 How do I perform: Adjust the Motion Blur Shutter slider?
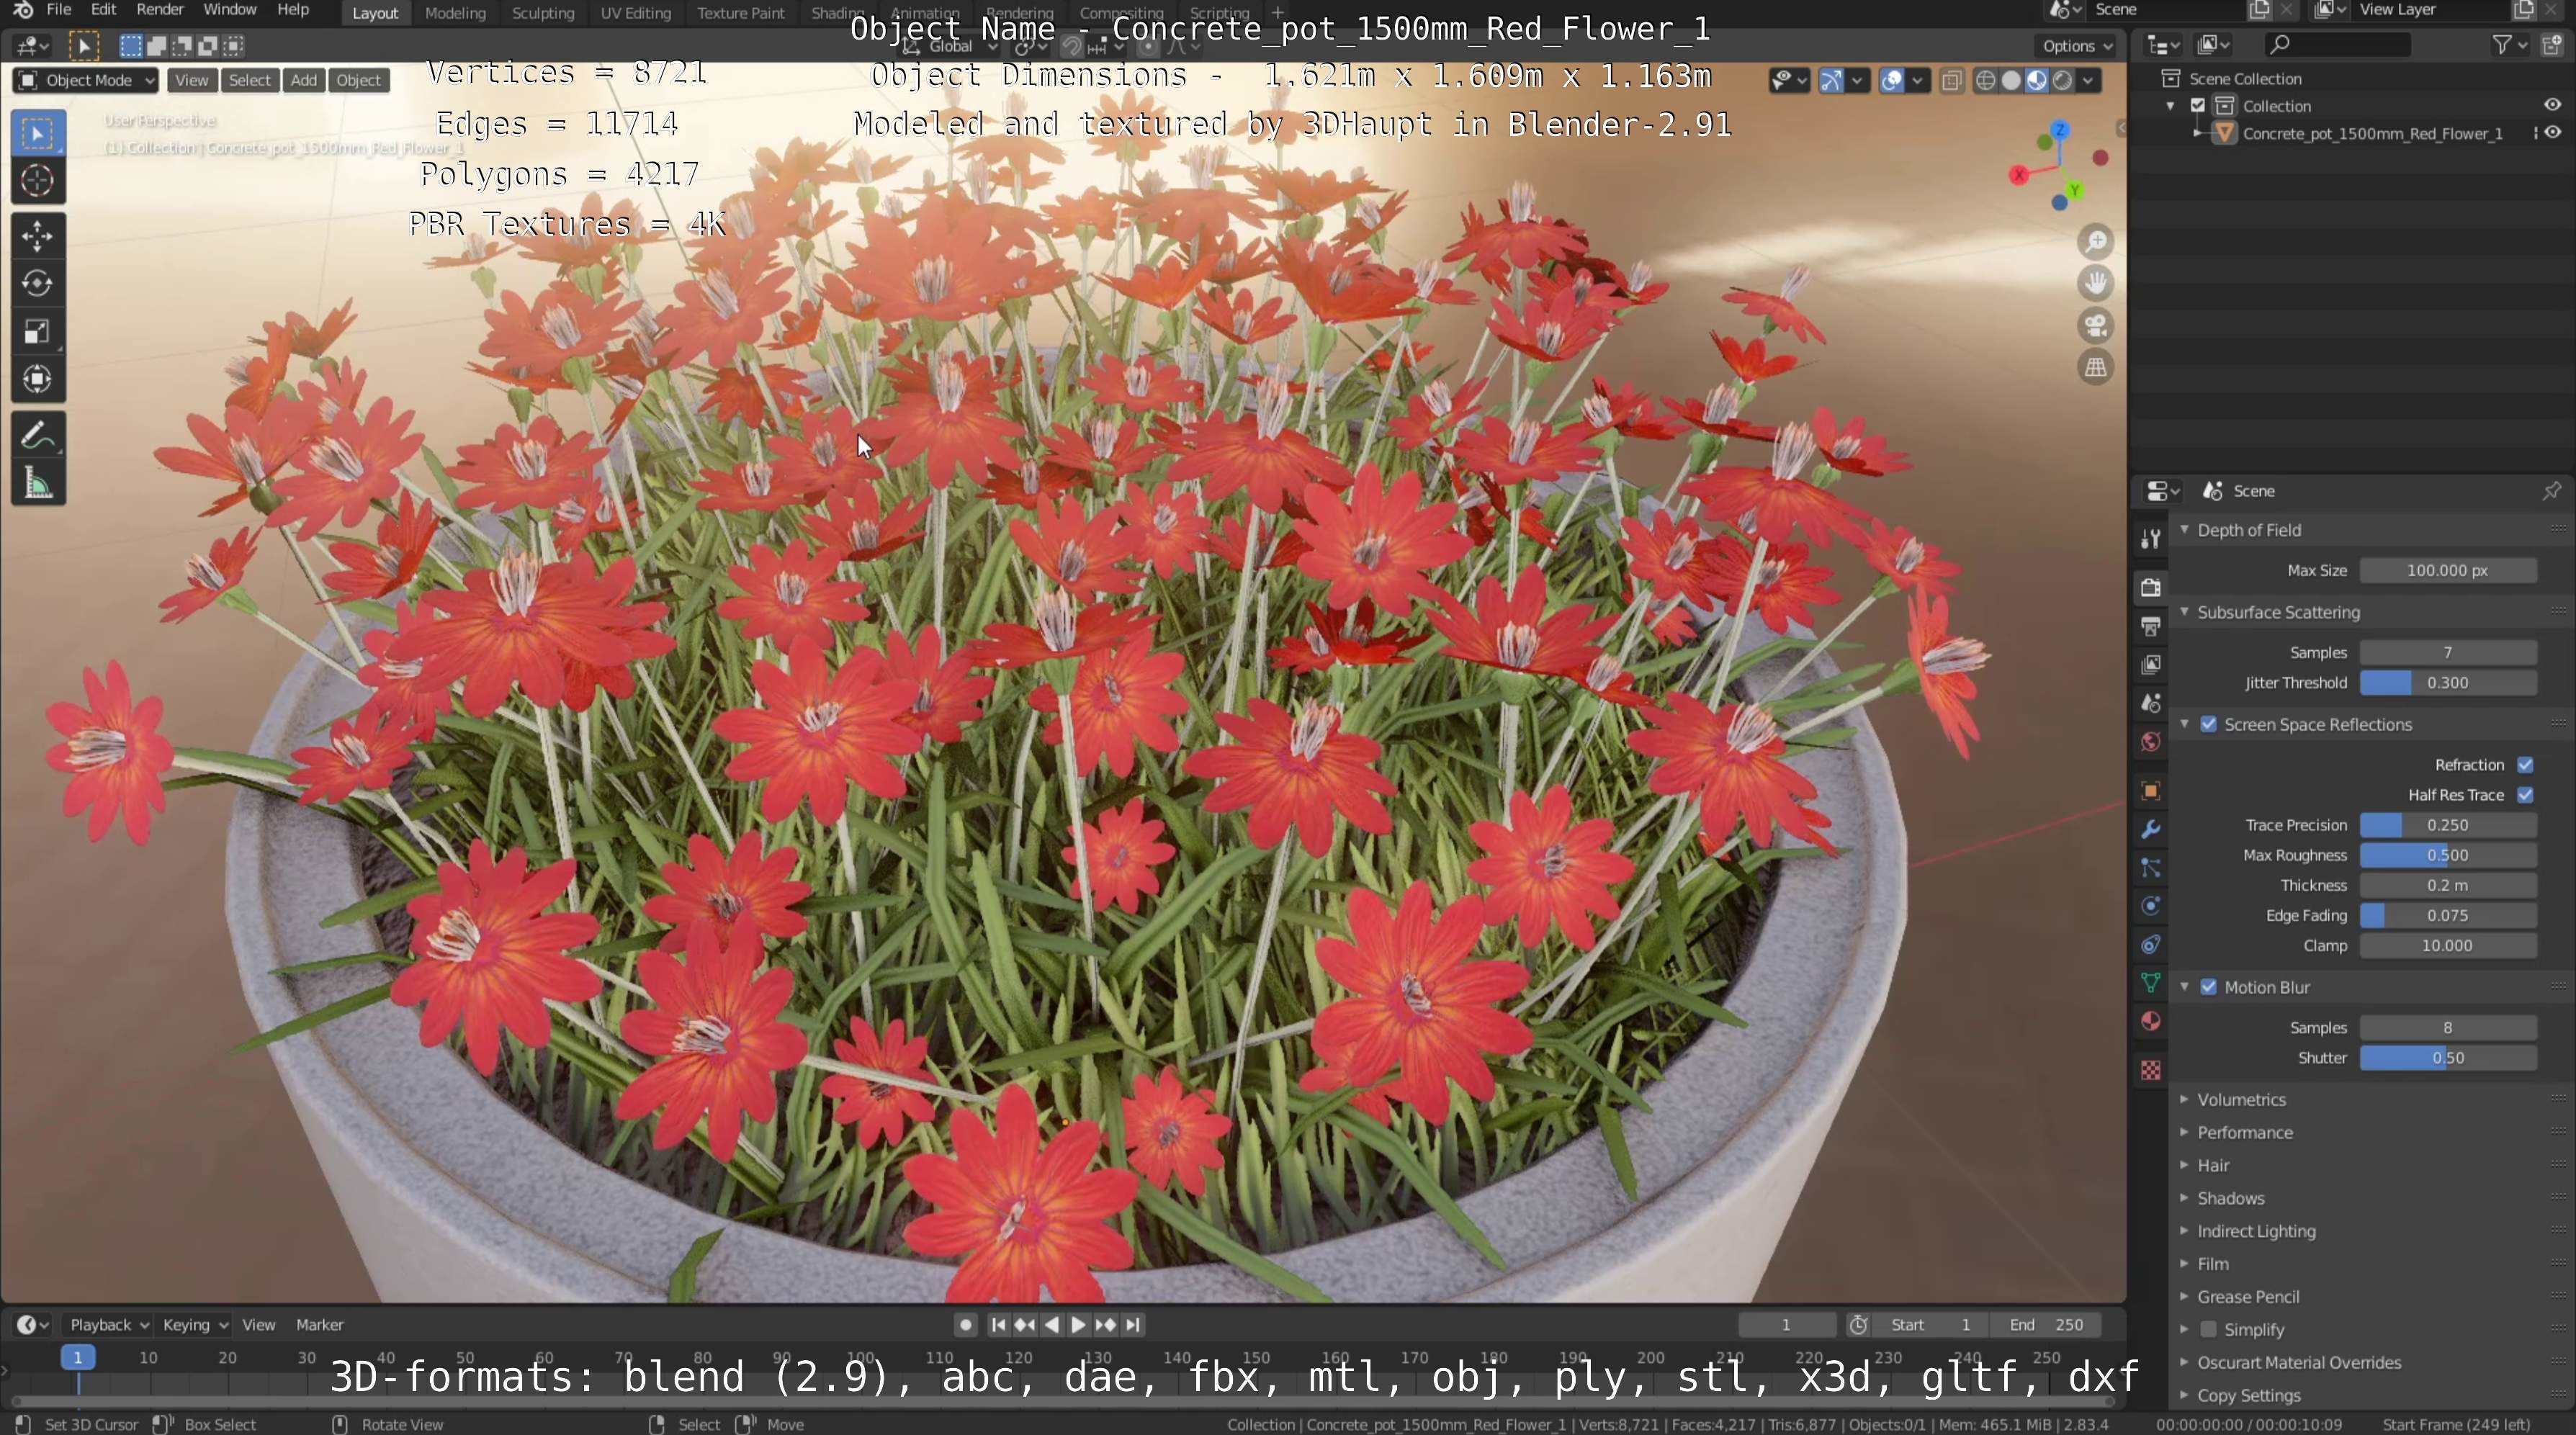tap(2448, 1058)
